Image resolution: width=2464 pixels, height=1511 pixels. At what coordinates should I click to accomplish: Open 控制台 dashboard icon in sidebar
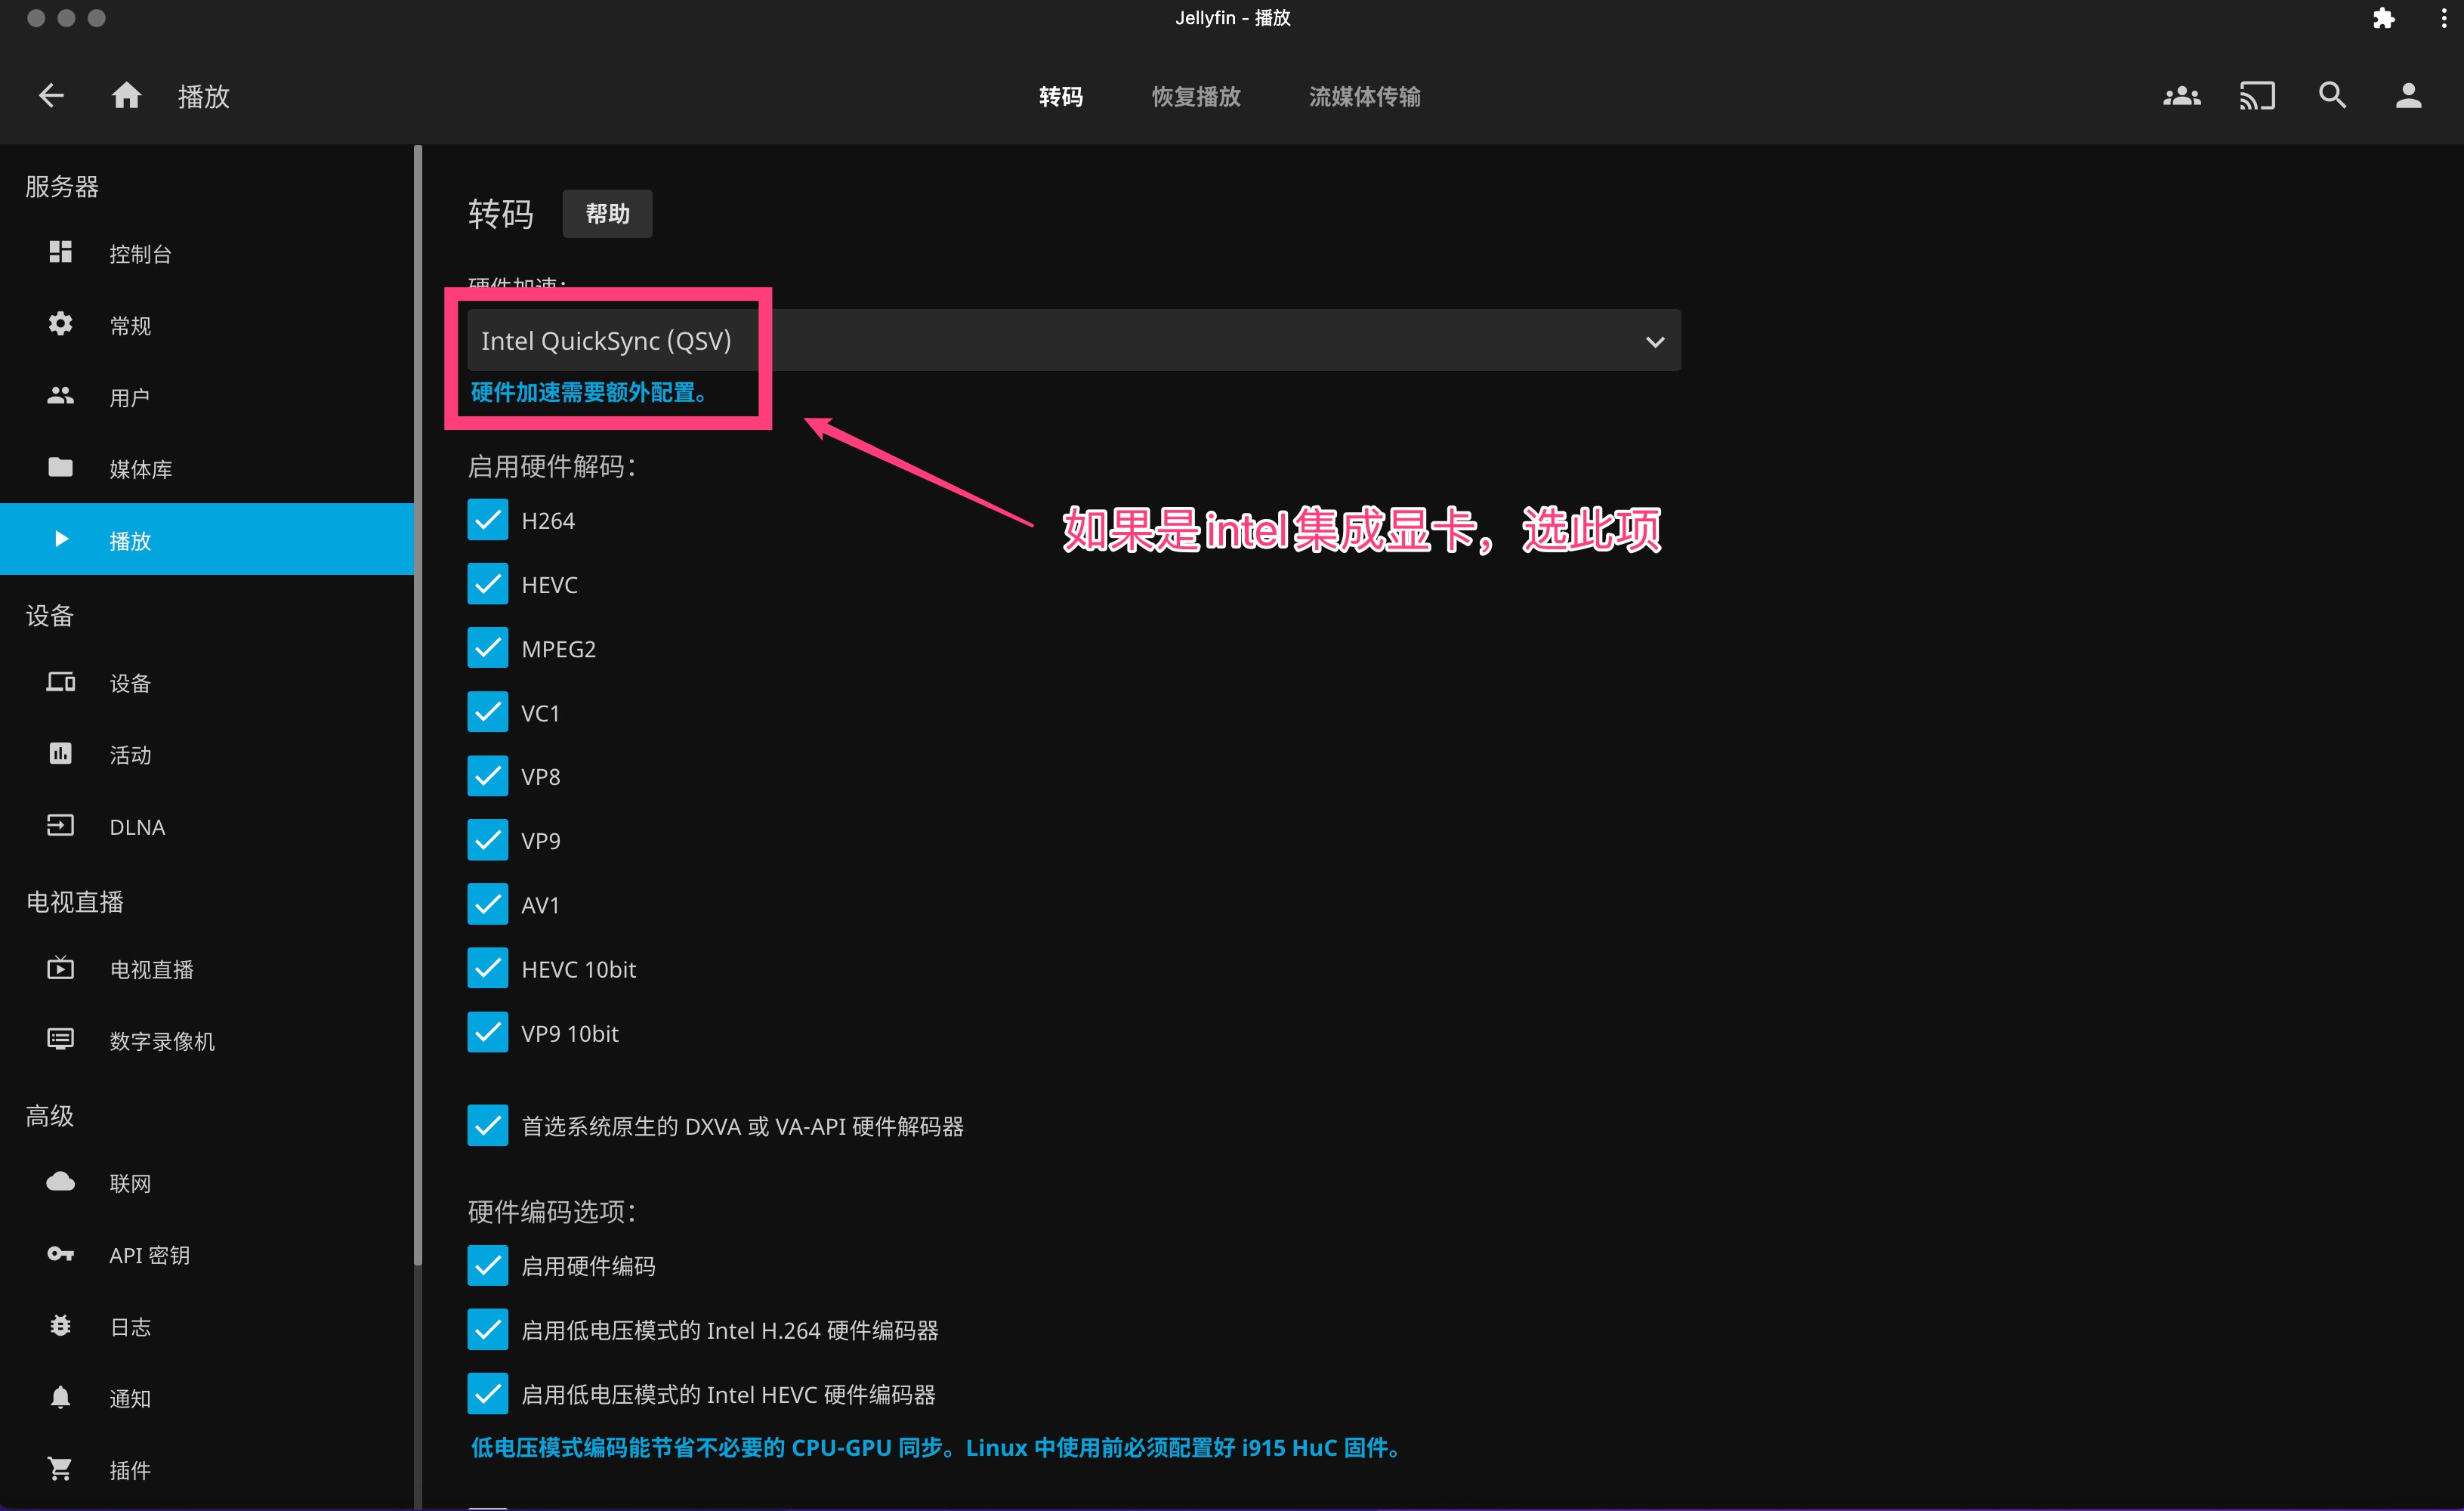[x=61, y=252]
